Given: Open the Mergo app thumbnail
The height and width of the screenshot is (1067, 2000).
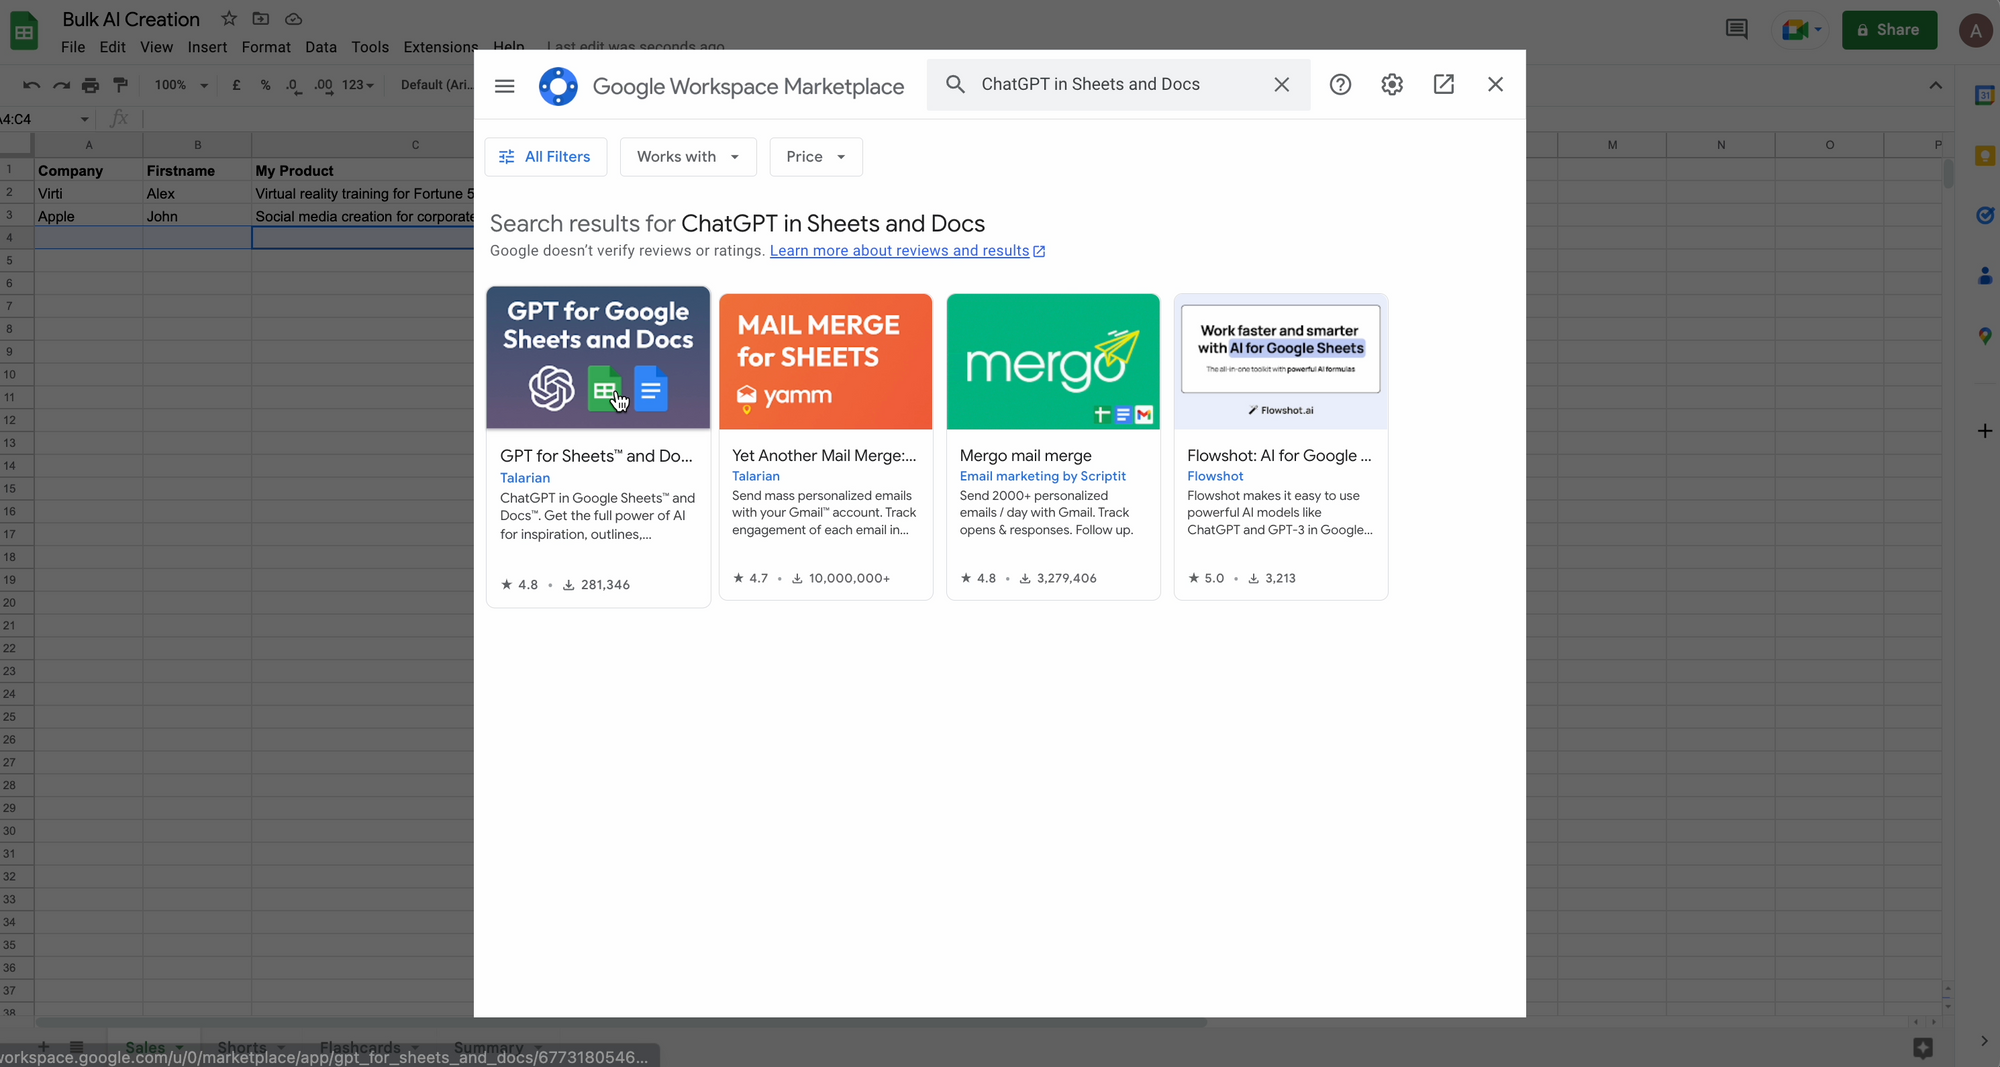Looking at the screenshot, I should [1053, 362].
